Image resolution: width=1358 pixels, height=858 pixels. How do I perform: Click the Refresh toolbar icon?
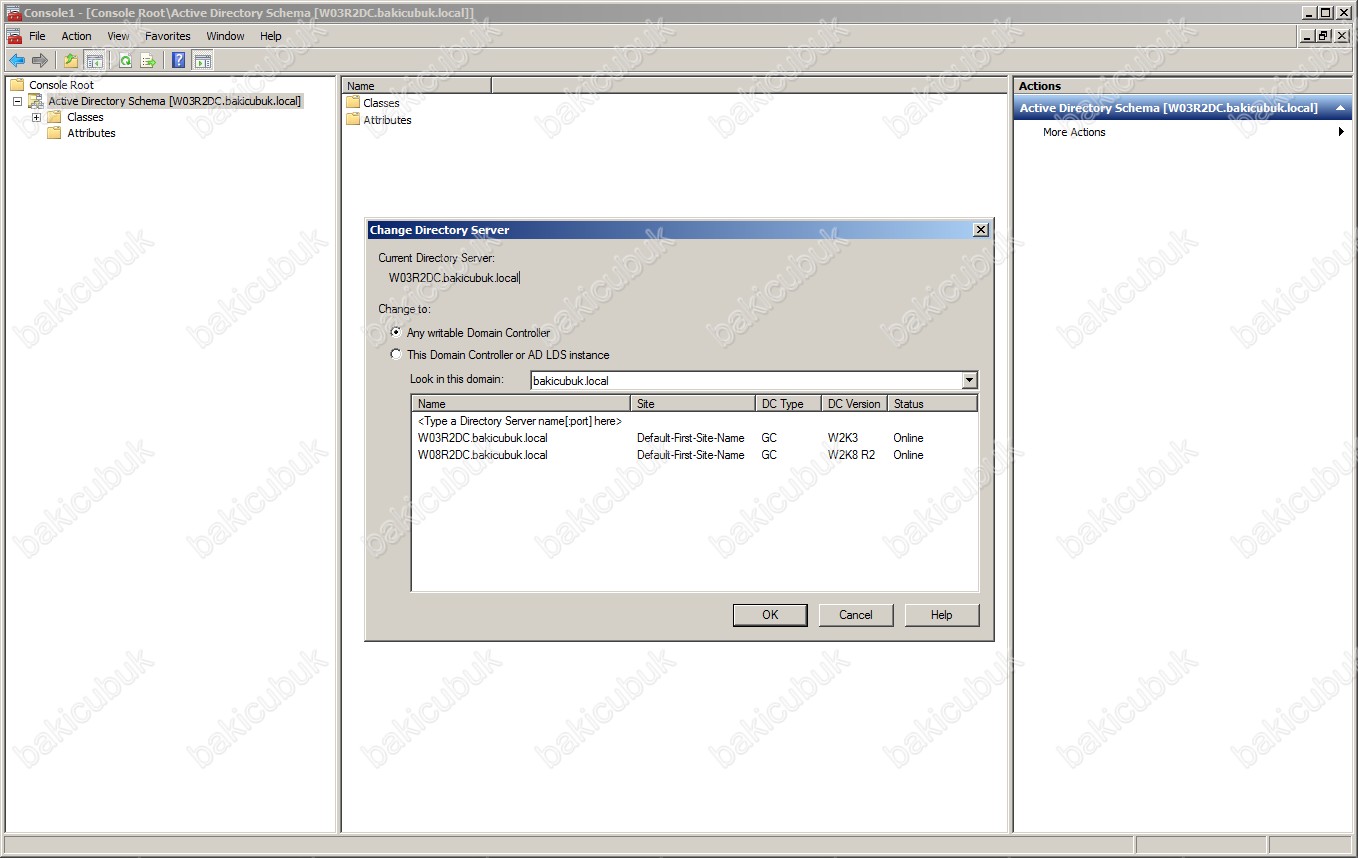tap(125, 61)
